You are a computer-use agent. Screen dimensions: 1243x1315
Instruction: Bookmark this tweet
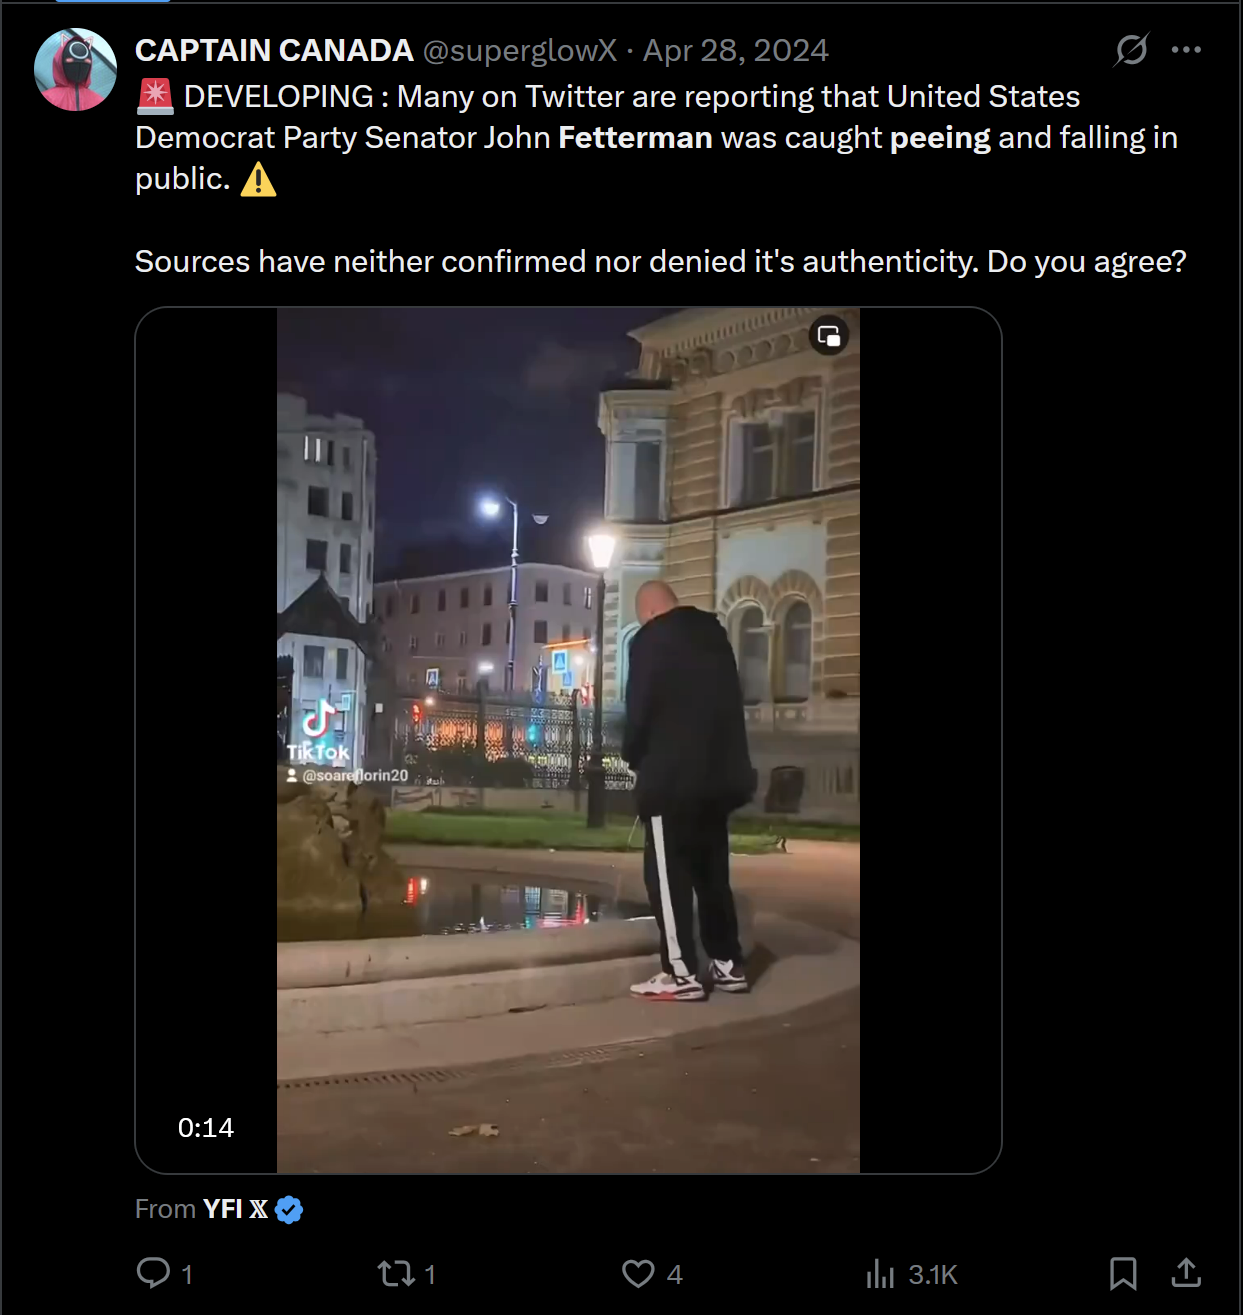(1123, 1273)
